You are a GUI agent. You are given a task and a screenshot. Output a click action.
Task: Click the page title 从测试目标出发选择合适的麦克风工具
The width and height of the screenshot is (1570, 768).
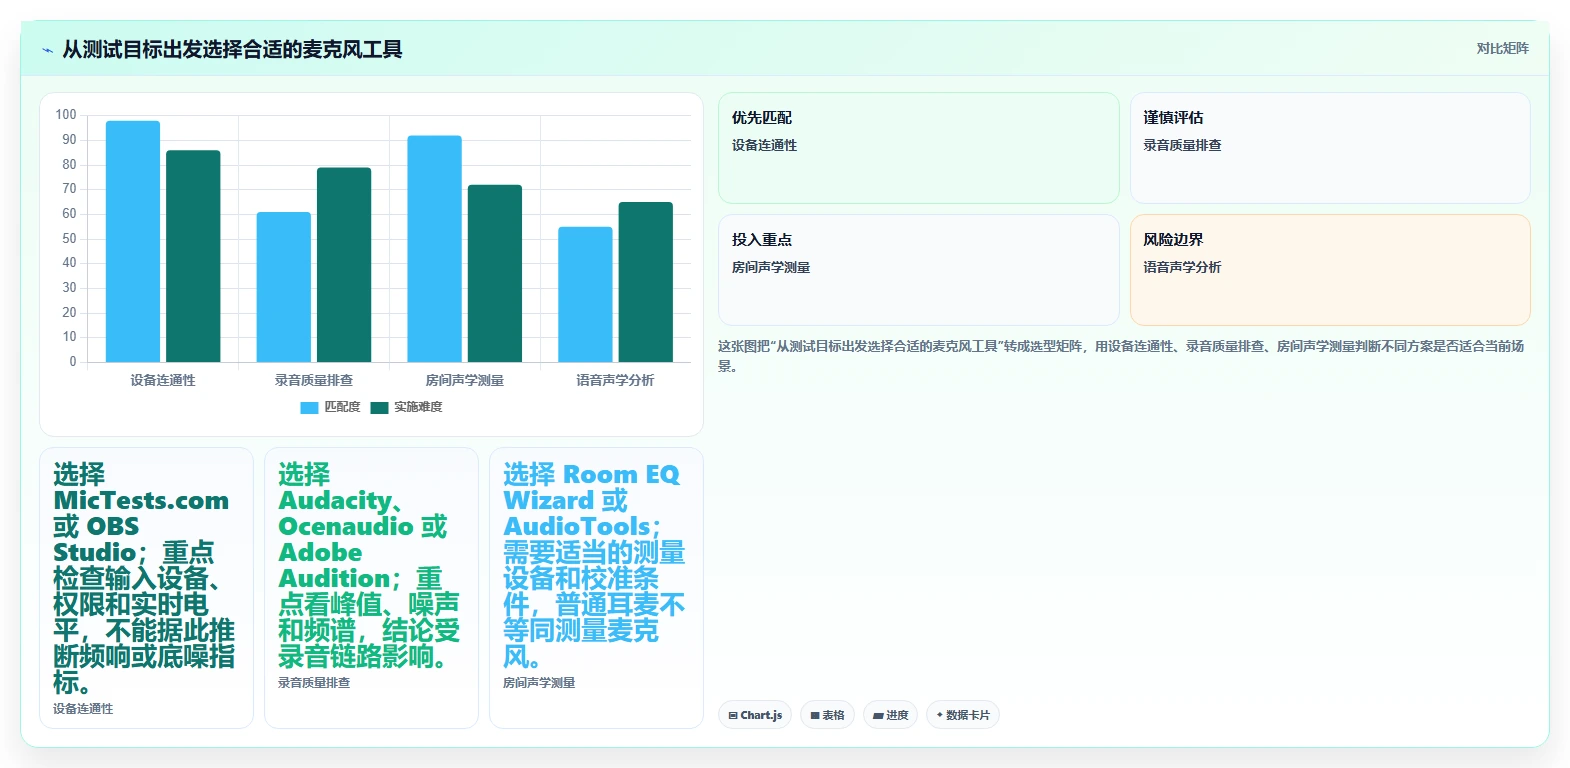[x=232, y=49]
